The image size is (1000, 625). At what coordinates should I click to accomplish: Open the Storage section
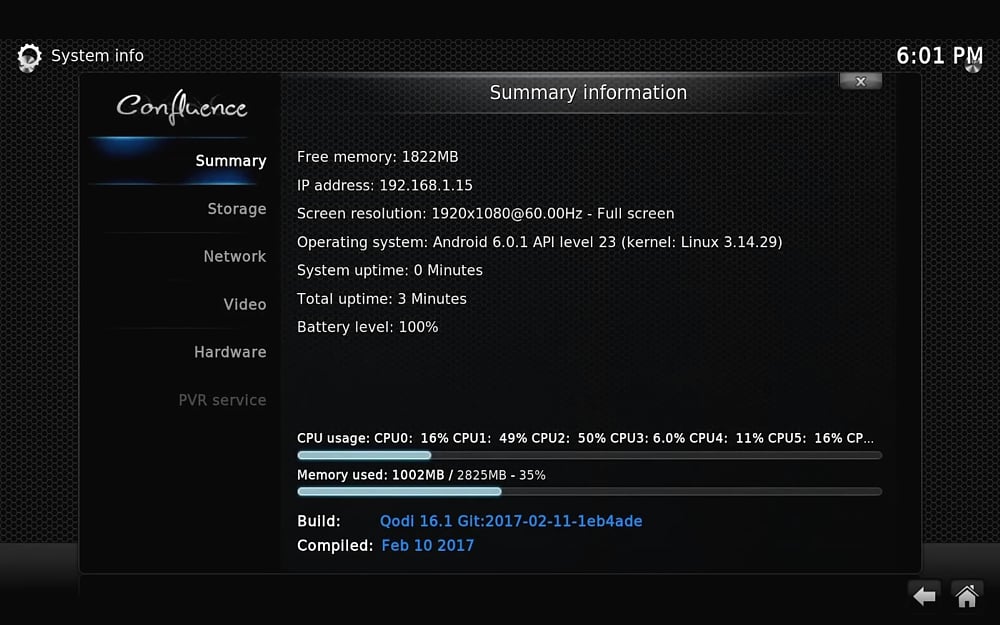tap(236, 209)
